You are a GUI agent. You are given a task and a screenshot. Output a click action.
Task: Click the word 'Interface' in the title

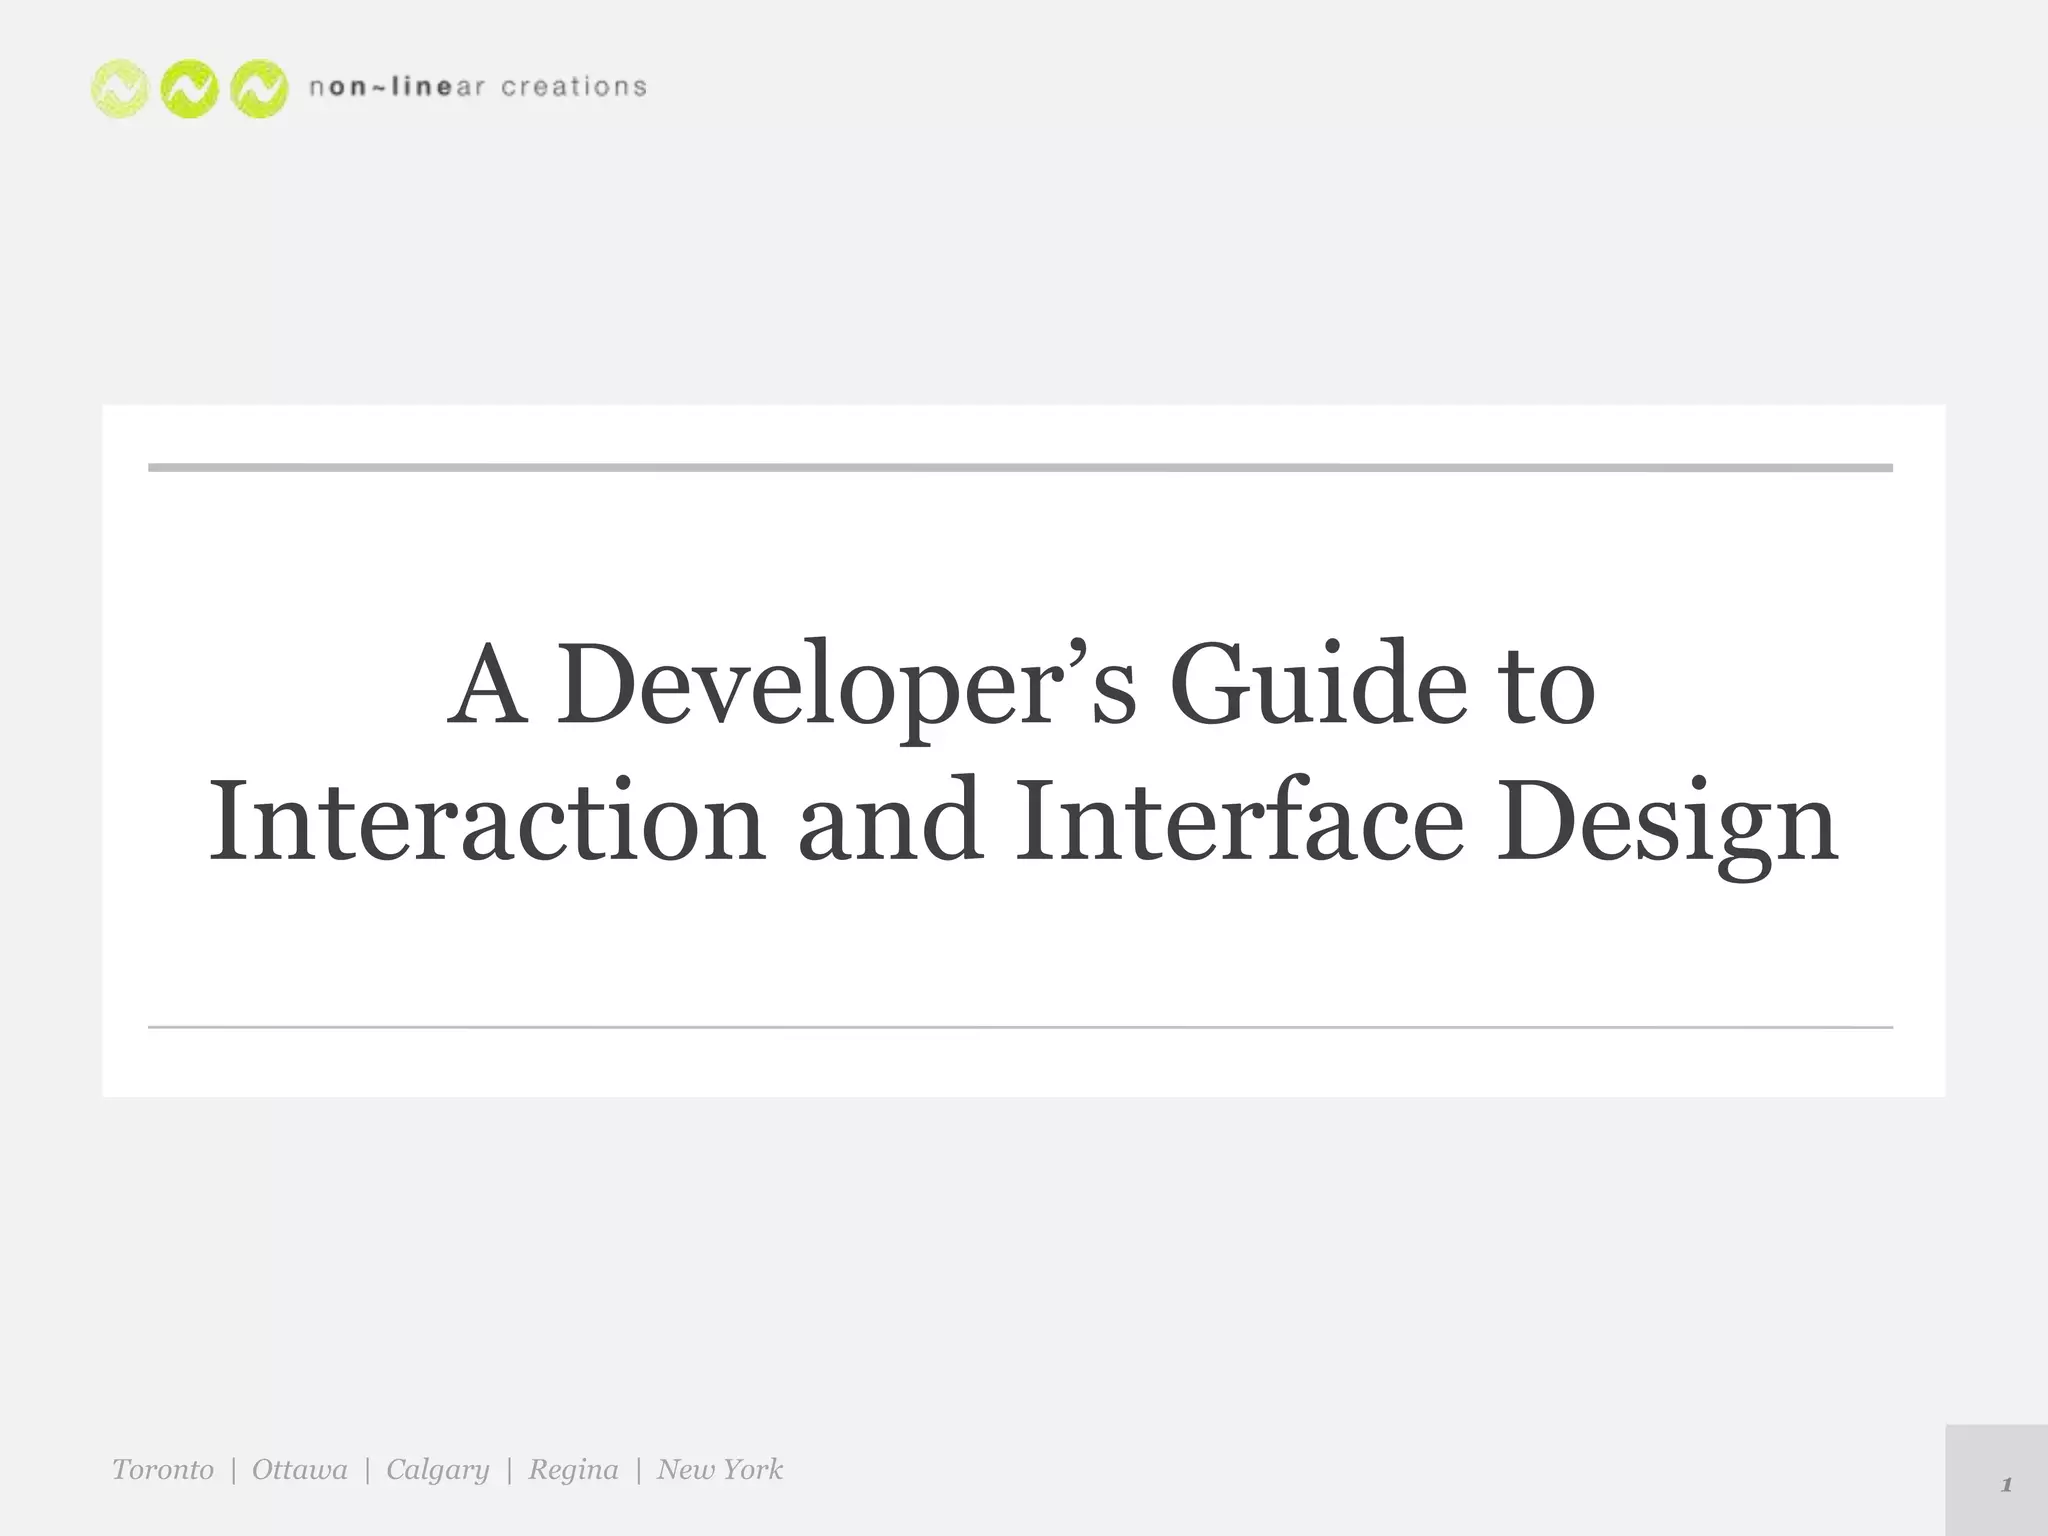(x=1239, y=822)
